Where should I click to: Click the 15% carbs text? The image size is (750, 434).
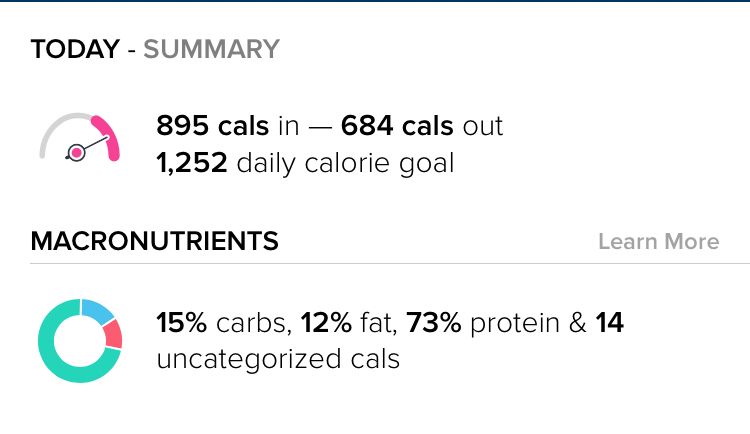[223, 323]
